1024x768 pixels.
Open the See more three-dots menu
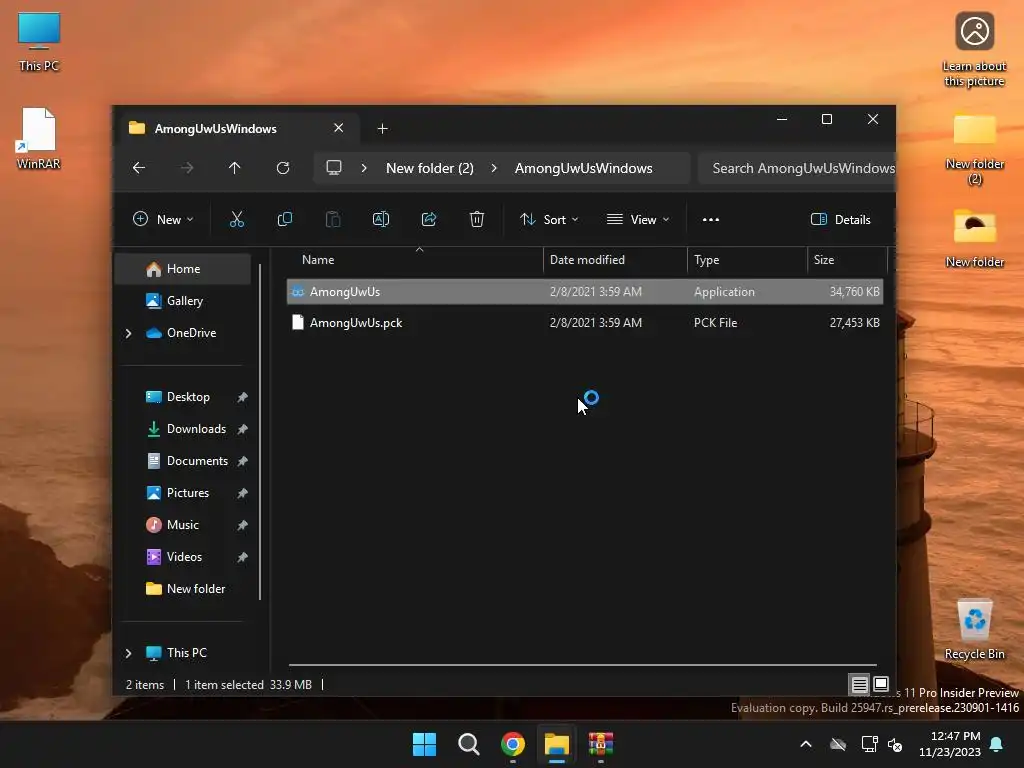[711, 219]
